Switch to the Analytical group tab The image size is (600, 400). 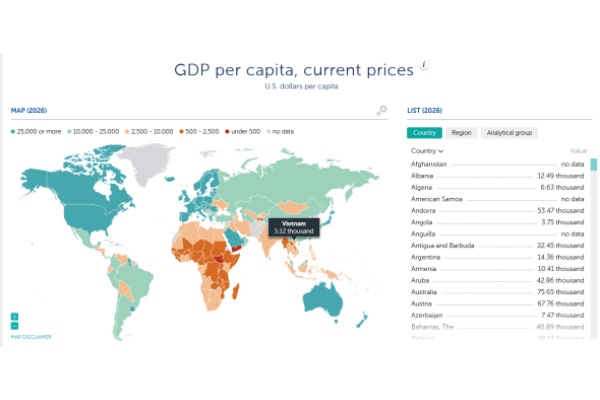tap(509, 133)
